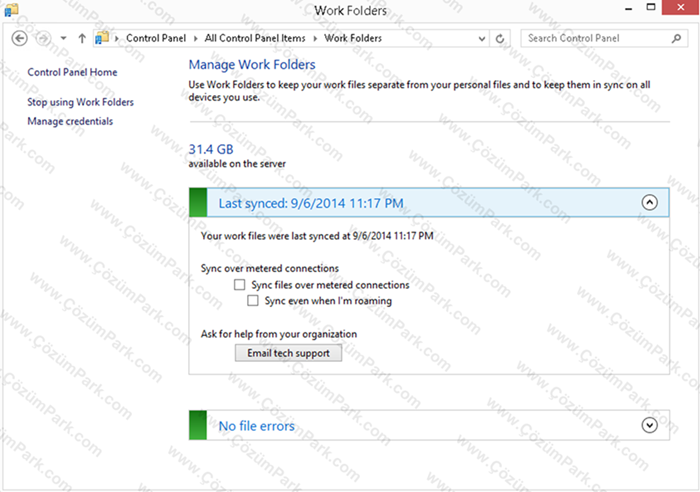Click green status bar beside Last synced
The image size is (700, 492).
(x=198, y=203)
